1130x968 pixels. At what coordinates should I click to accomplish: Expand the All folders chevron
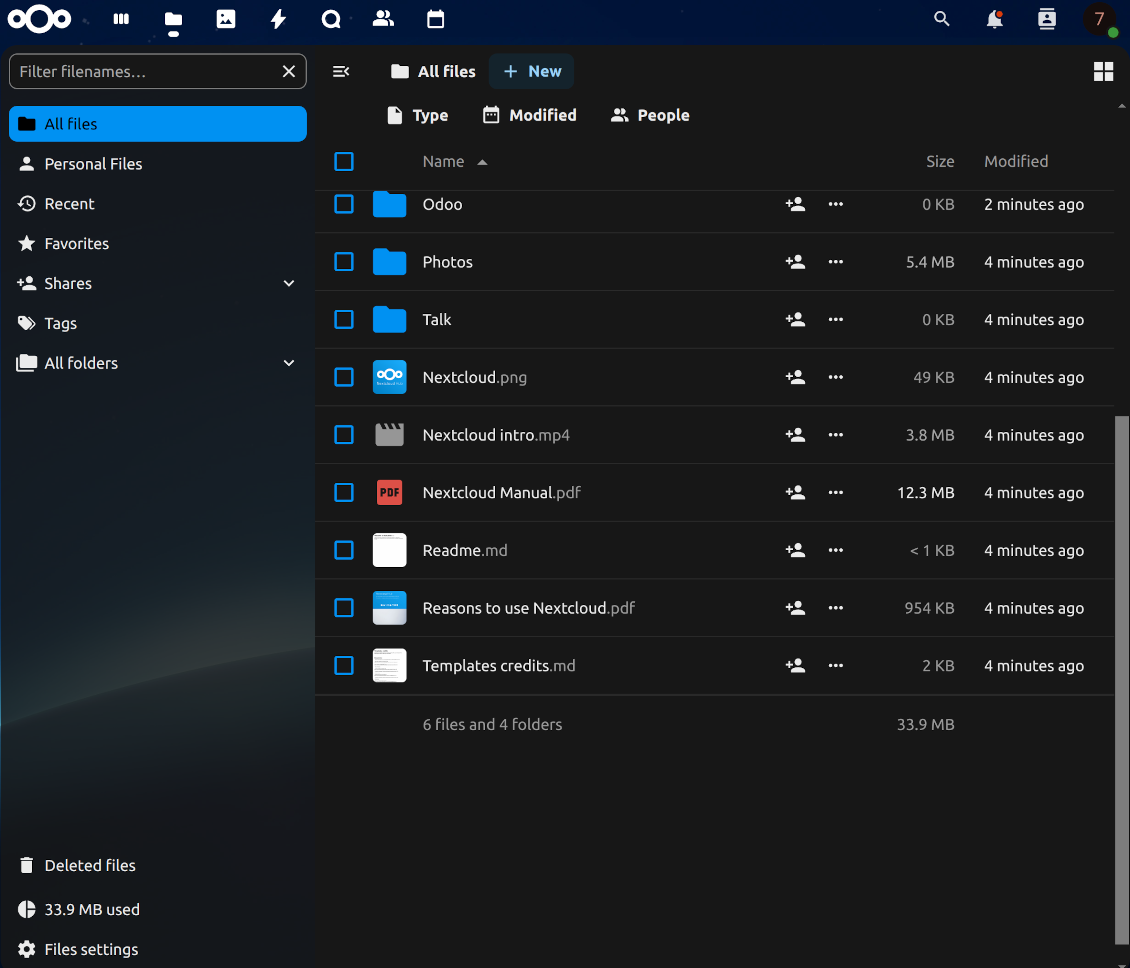click(289, 363)
